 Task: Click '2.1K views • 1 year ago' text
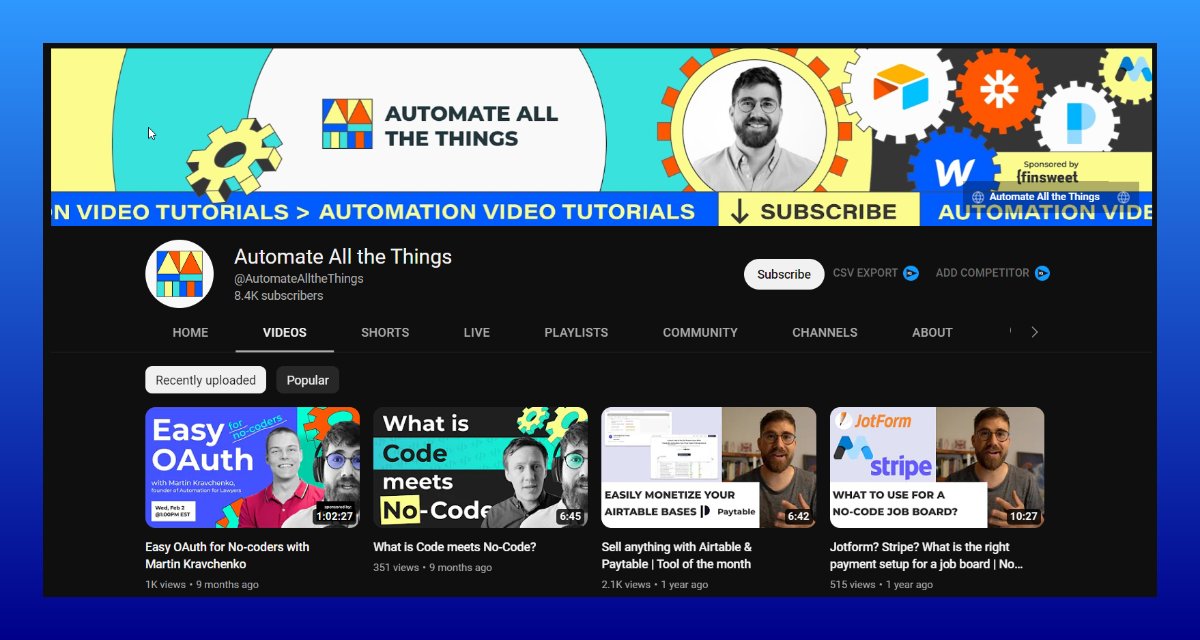coord(655,584)
